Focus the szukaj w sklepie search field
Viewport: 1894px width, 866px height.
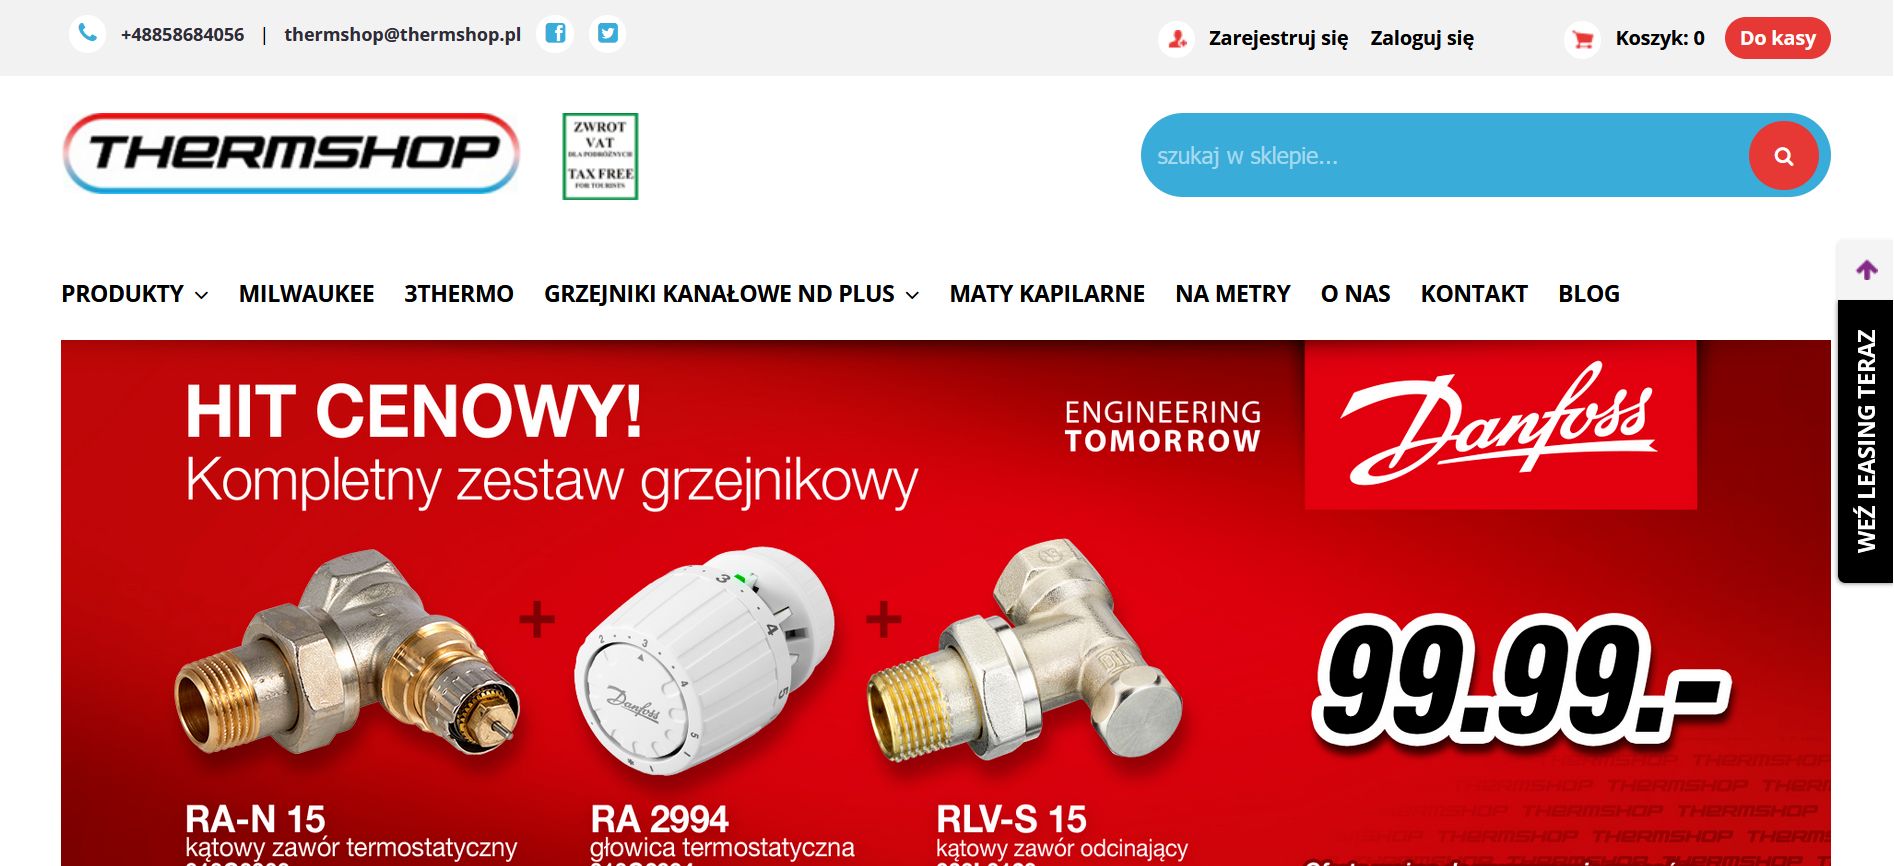1445,156
